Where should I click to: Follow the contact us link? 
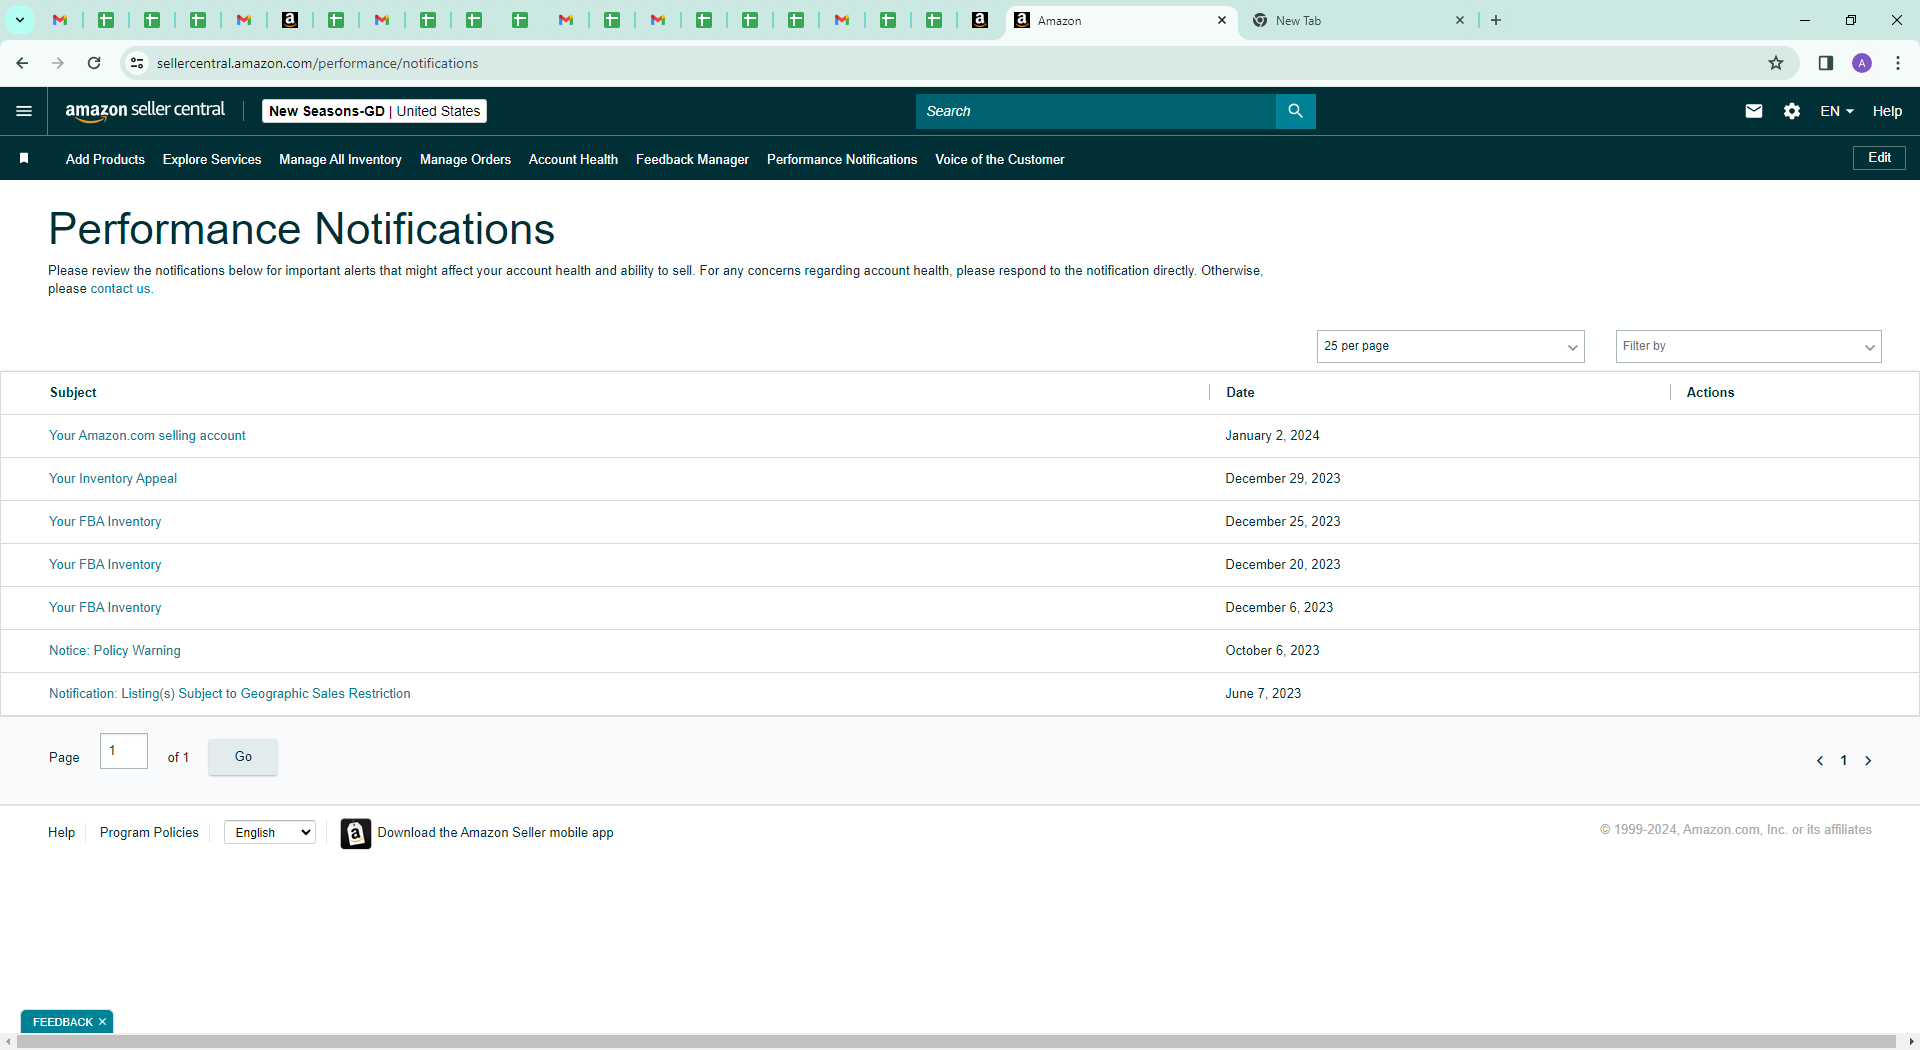[x=120, y=289]
